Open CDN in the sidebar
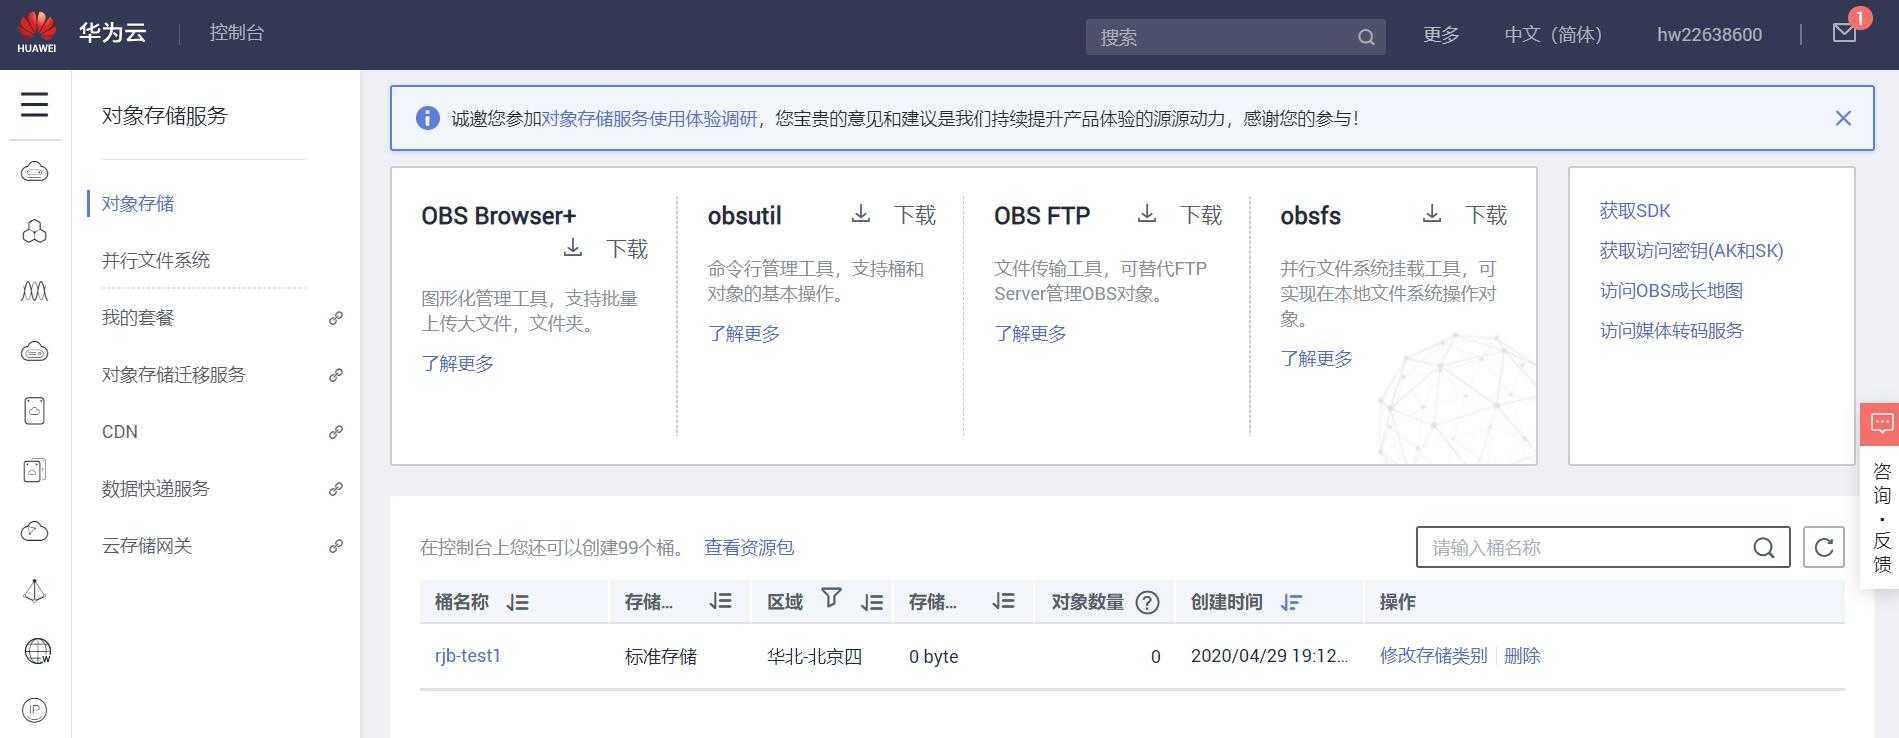This screenshot has width=1899, height=738. click(x=120, y=432)
